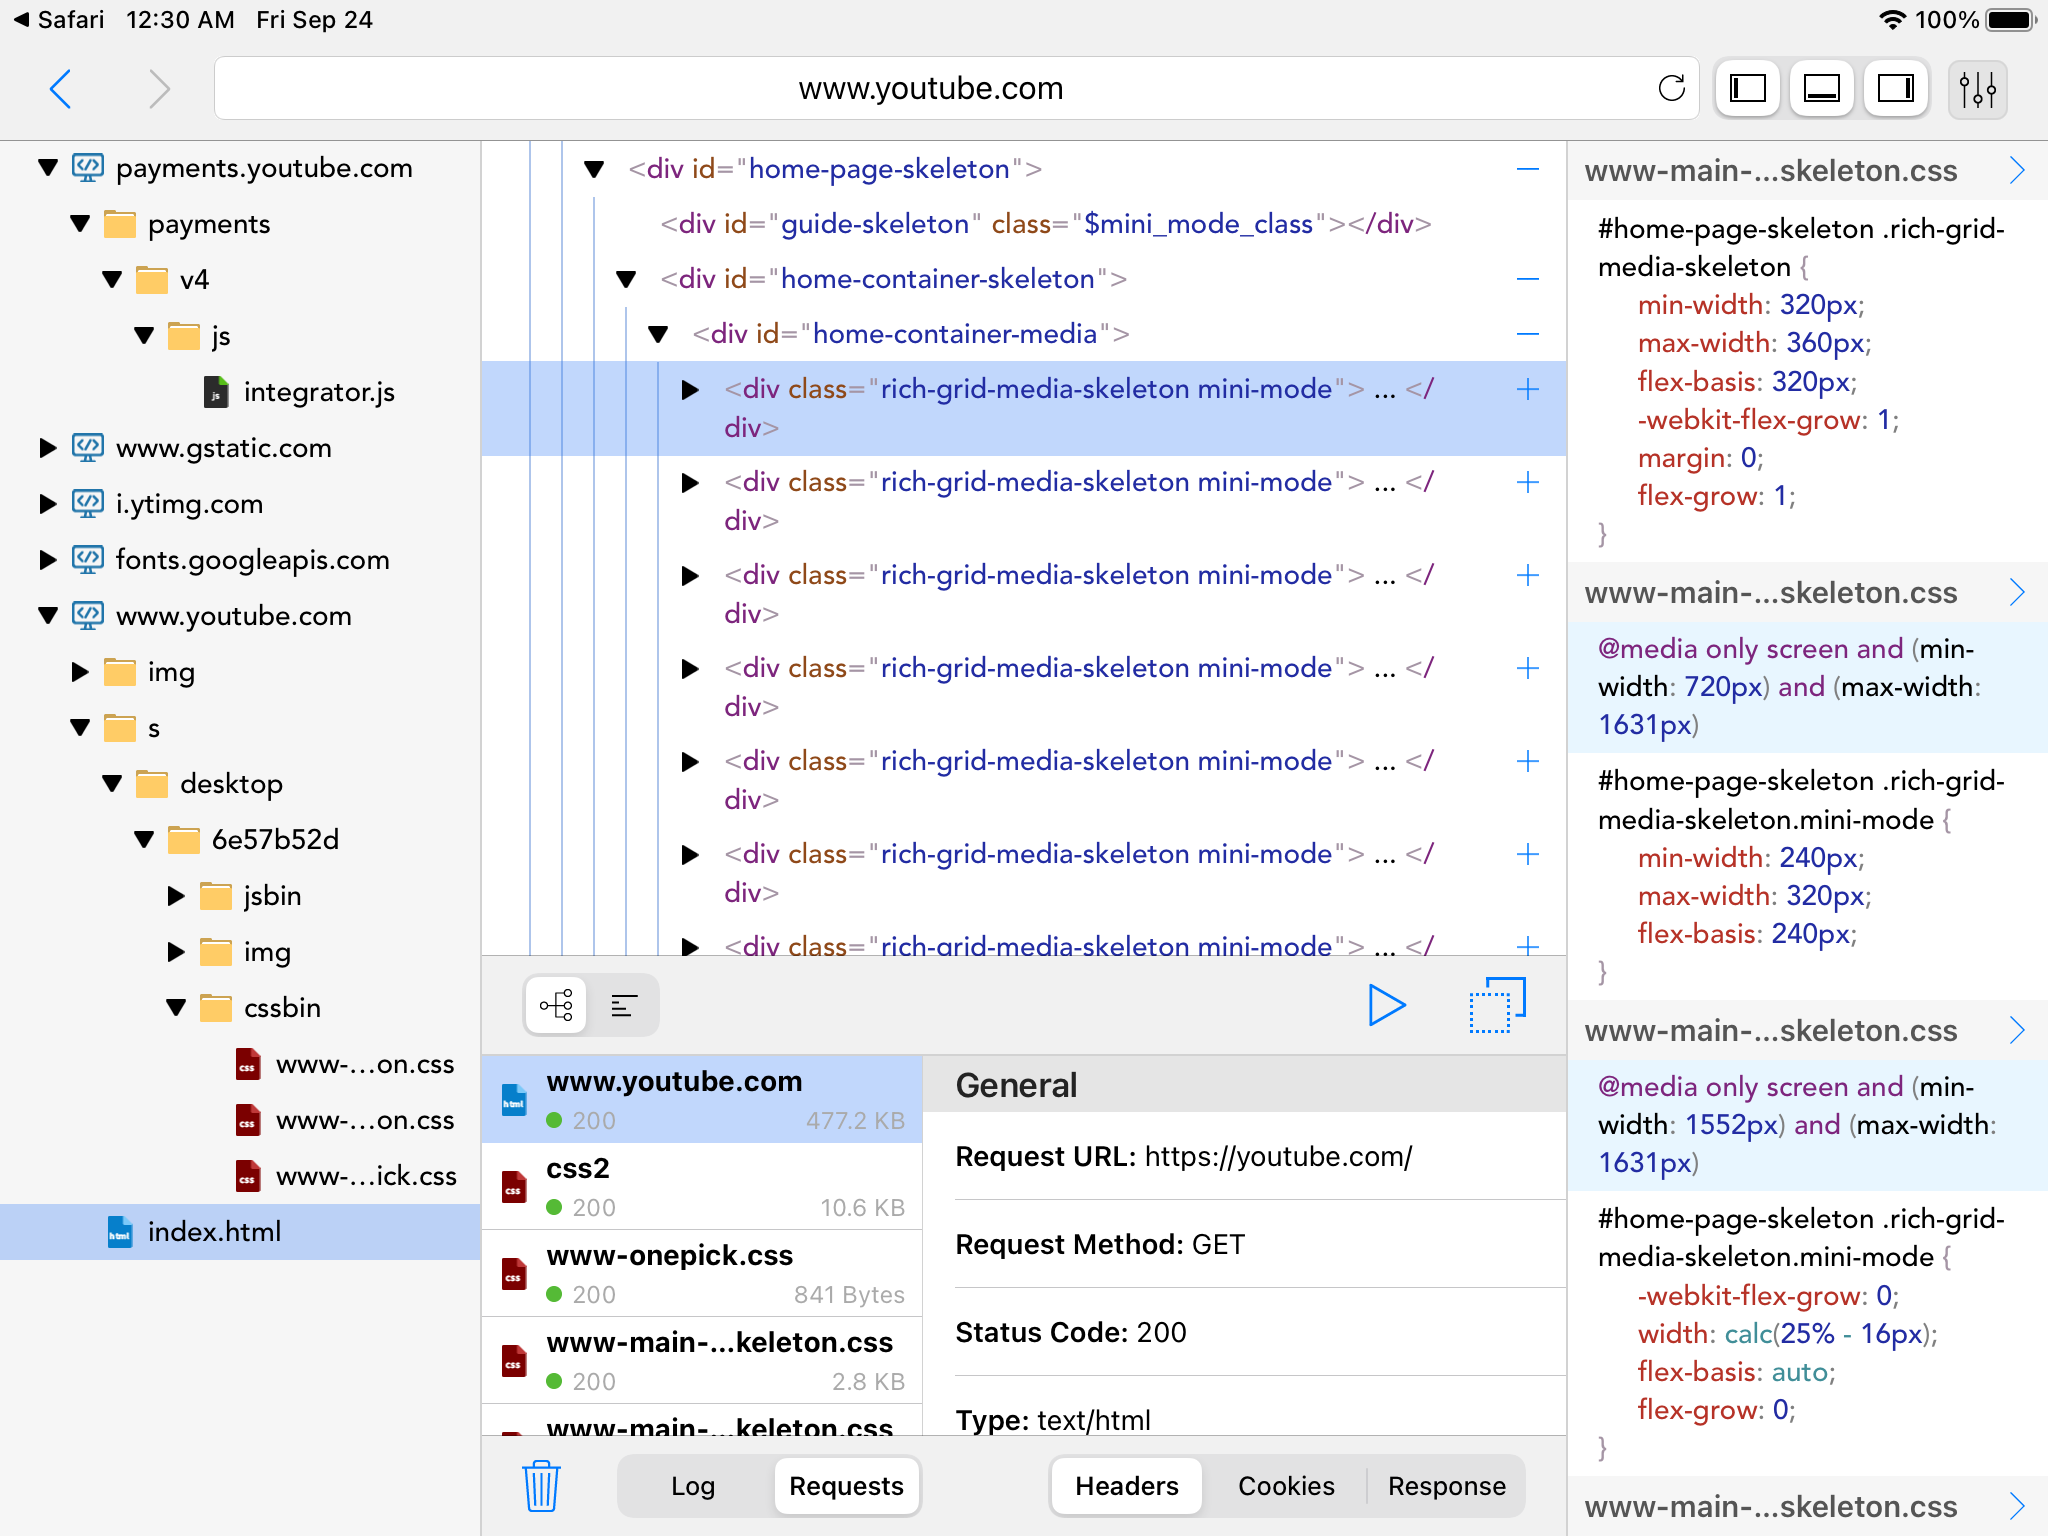
Task: Open the www-…ick.css file
Action: click(x=366, y=1176)
